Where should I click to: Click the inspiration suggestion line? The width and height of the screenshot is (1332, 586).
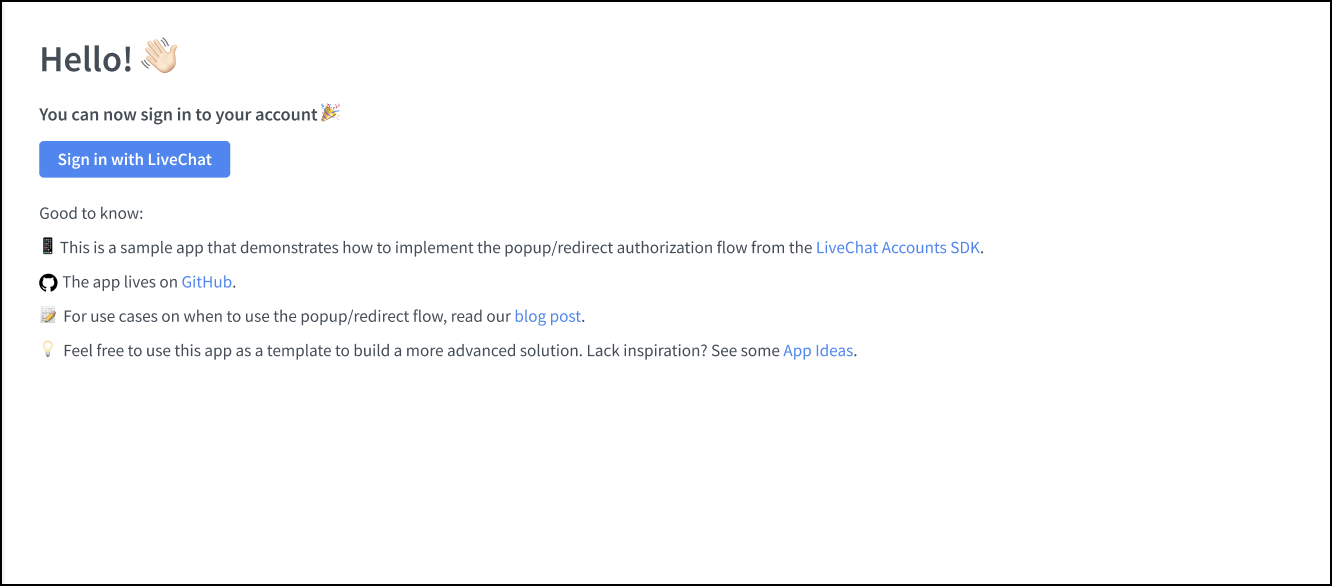click(400, 350)
